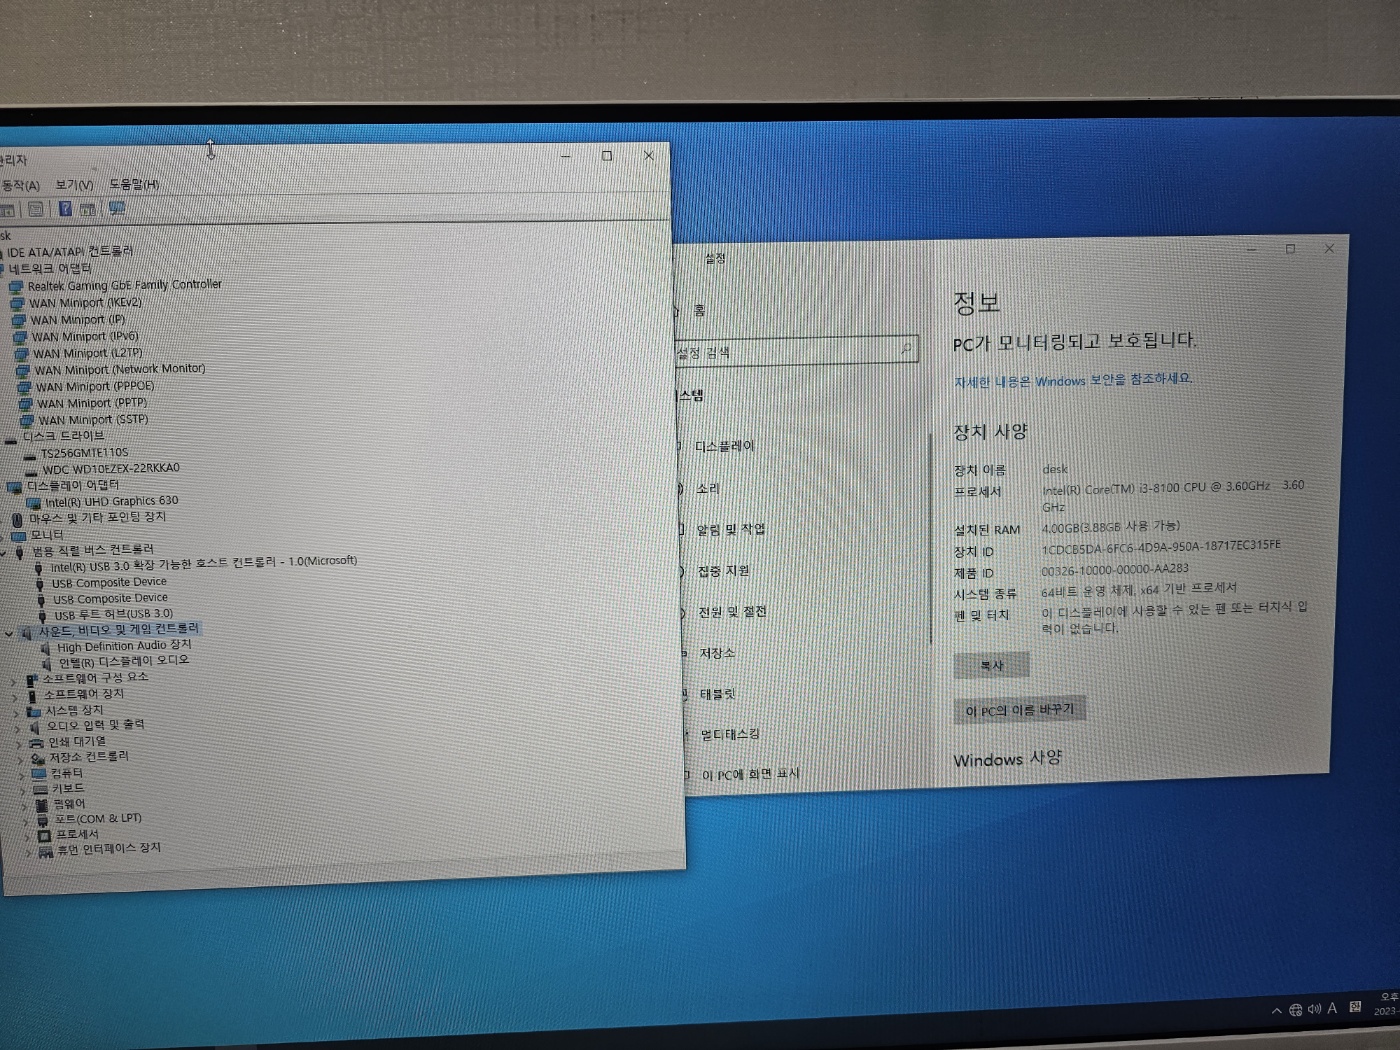Click the 인쇄 대기열 printer icon

coord(37,743)
